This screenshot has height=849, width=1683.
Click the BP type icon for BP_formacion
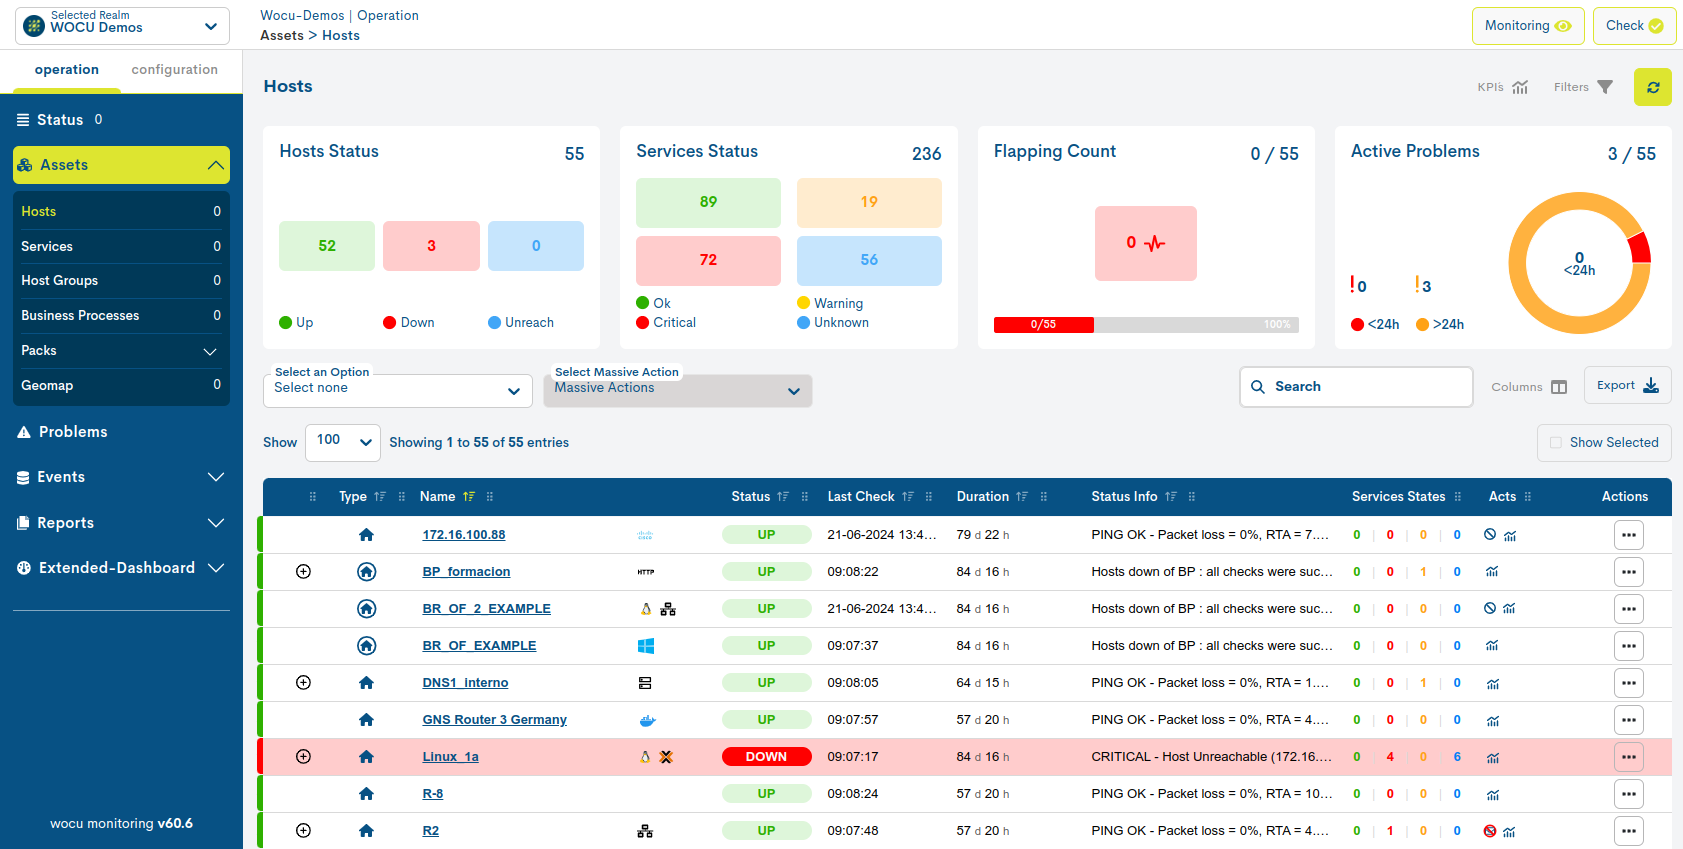(x=366, y=572)
